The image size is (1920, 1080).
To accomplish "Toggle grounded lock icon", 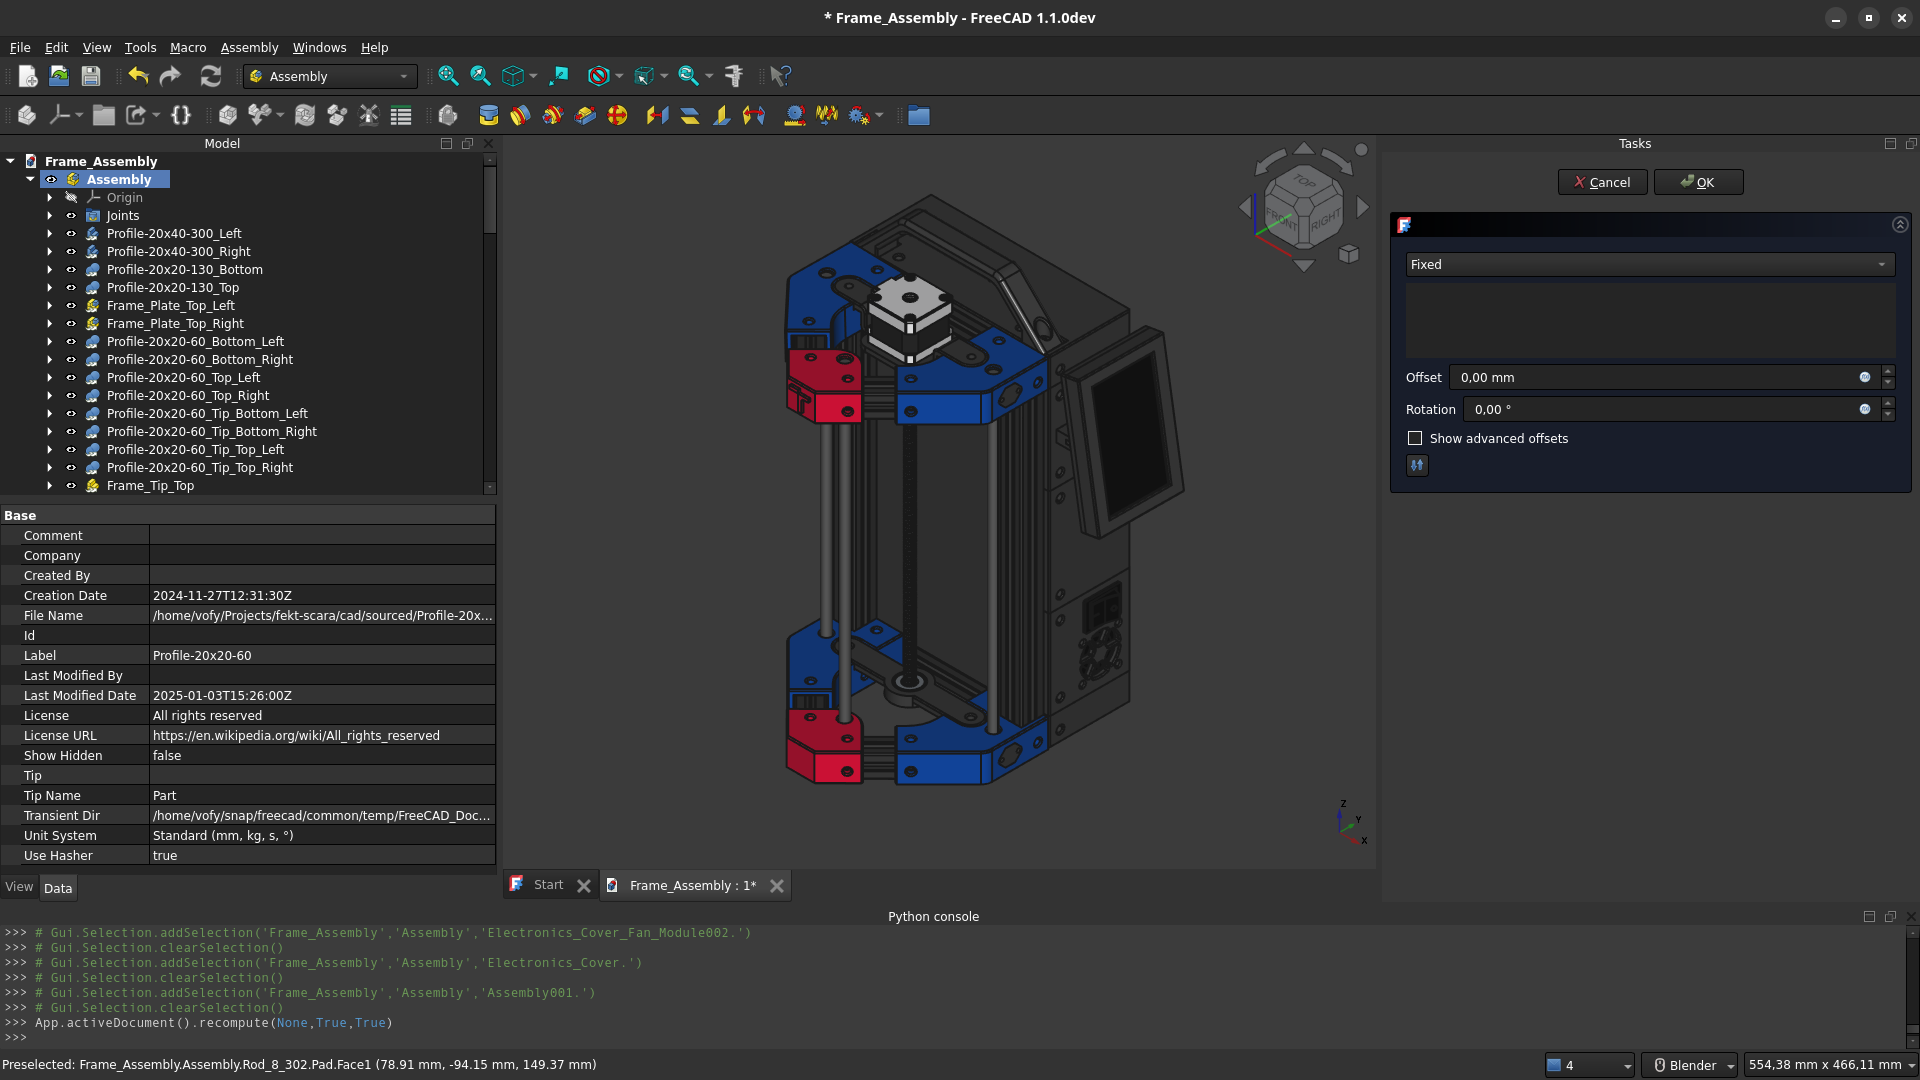I will (448, 116).
